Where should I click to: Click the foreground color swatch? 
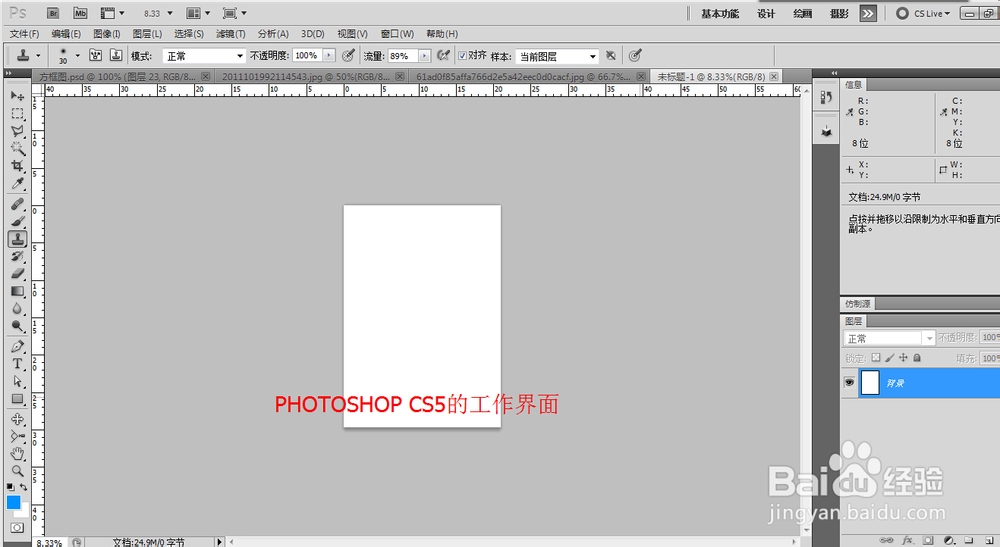click(13, 502)
